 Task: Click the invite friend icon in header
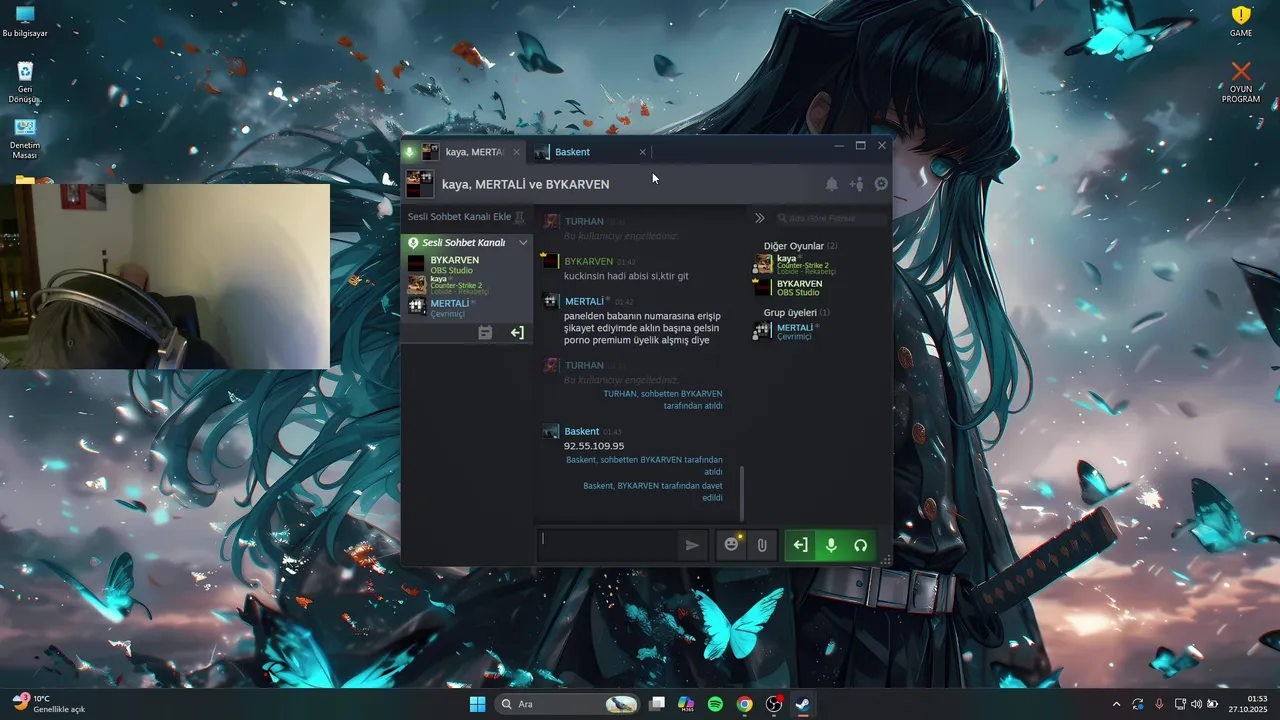tap(857, 184)
